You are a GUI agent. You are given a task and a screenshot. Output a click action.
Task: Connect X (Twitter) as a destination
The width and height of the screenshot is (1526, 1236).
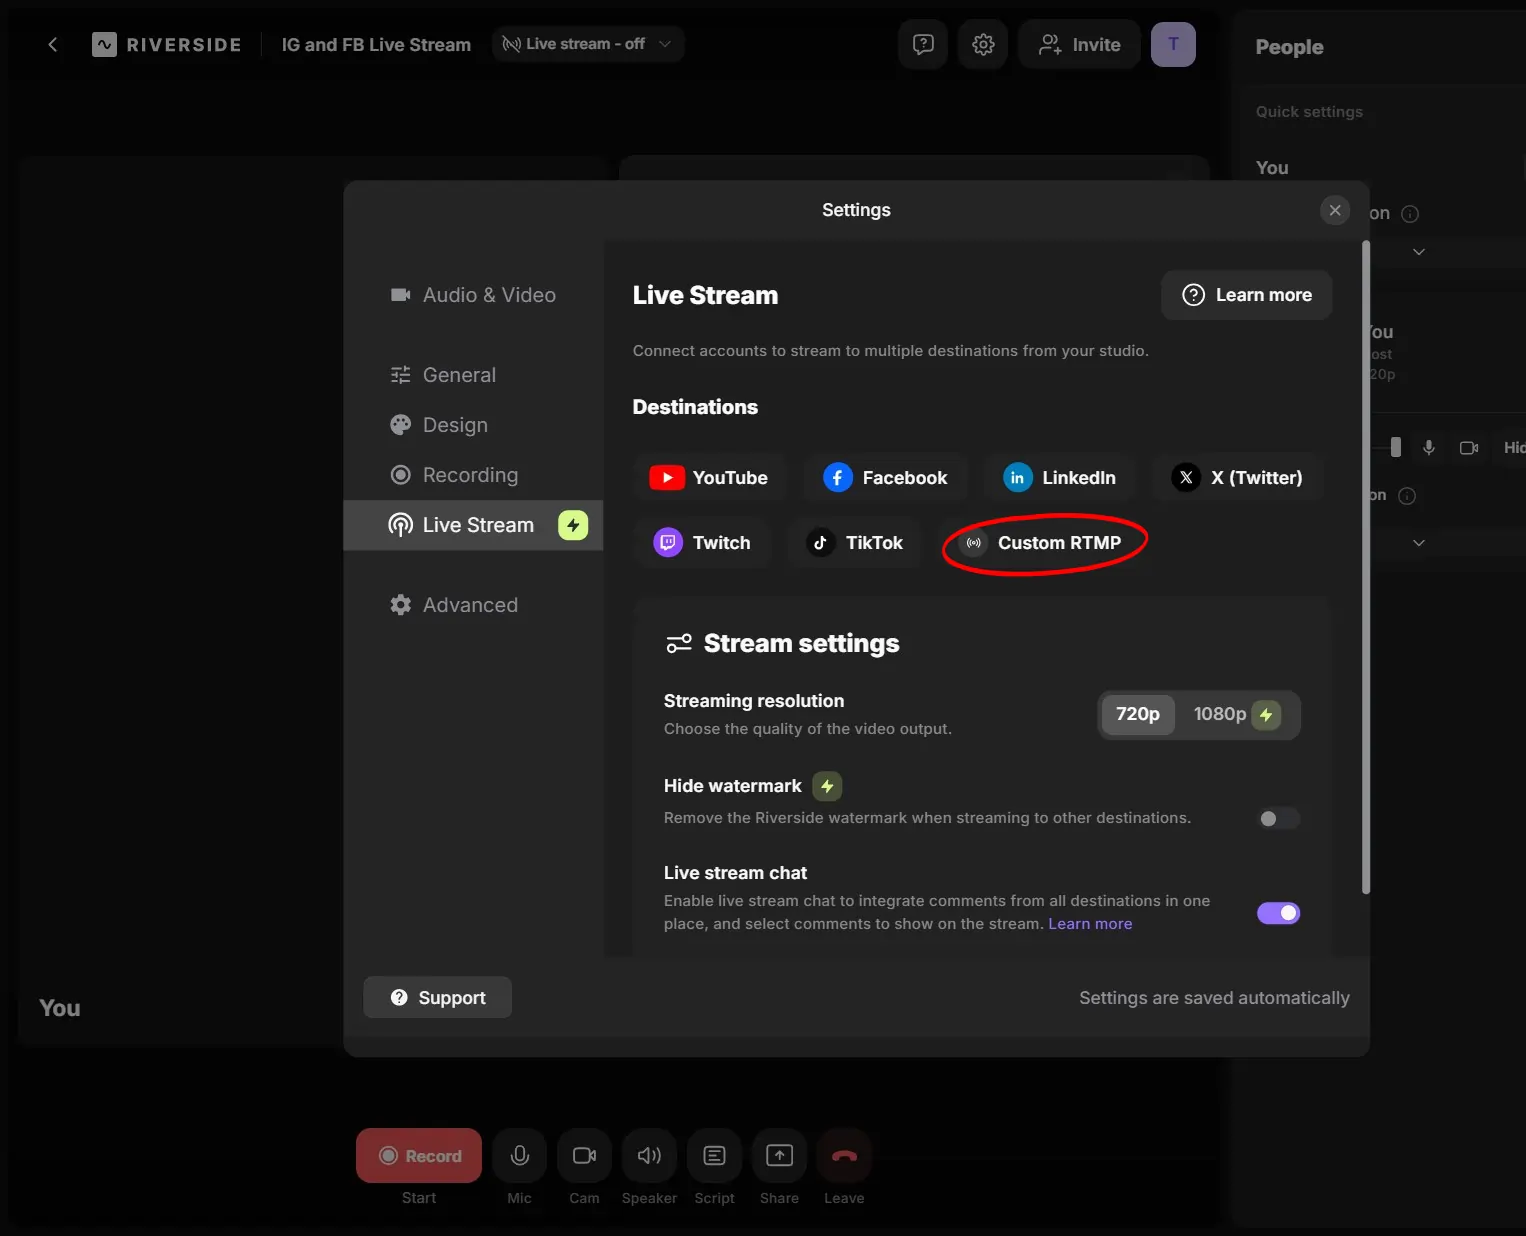[1238, 478]
